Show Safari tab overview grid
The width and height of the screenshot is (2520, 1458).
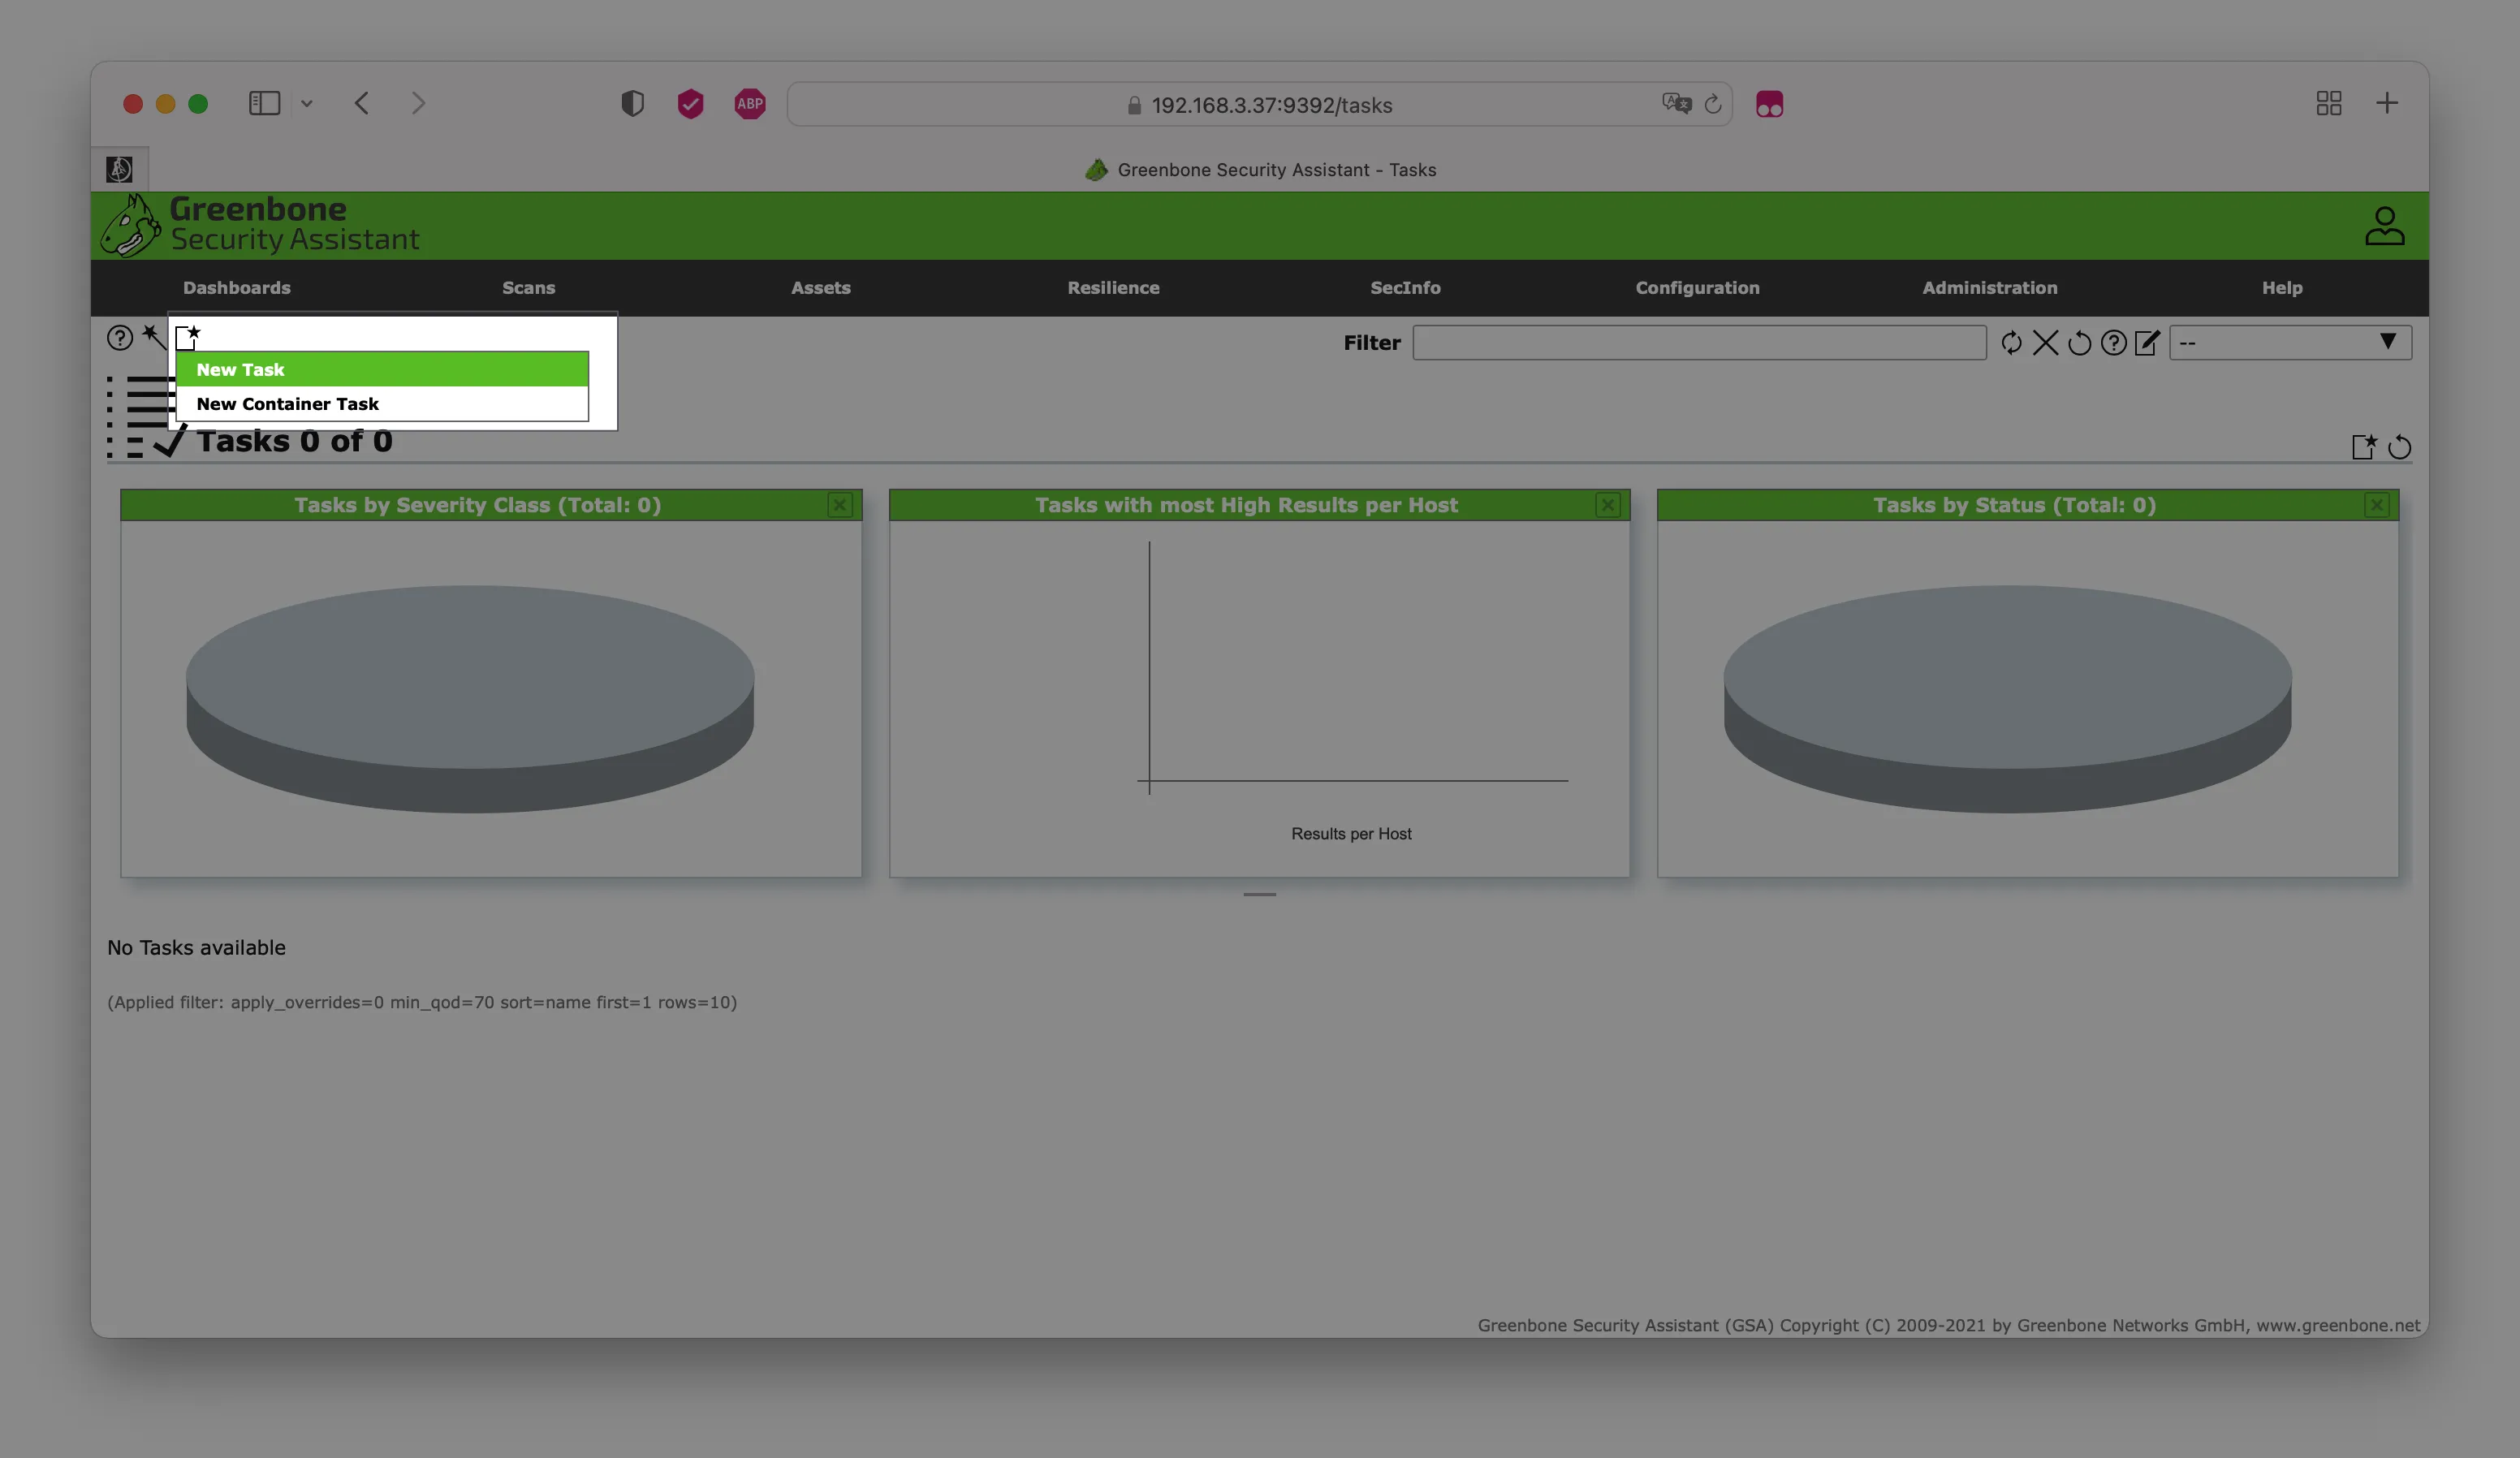[2329, 104]
